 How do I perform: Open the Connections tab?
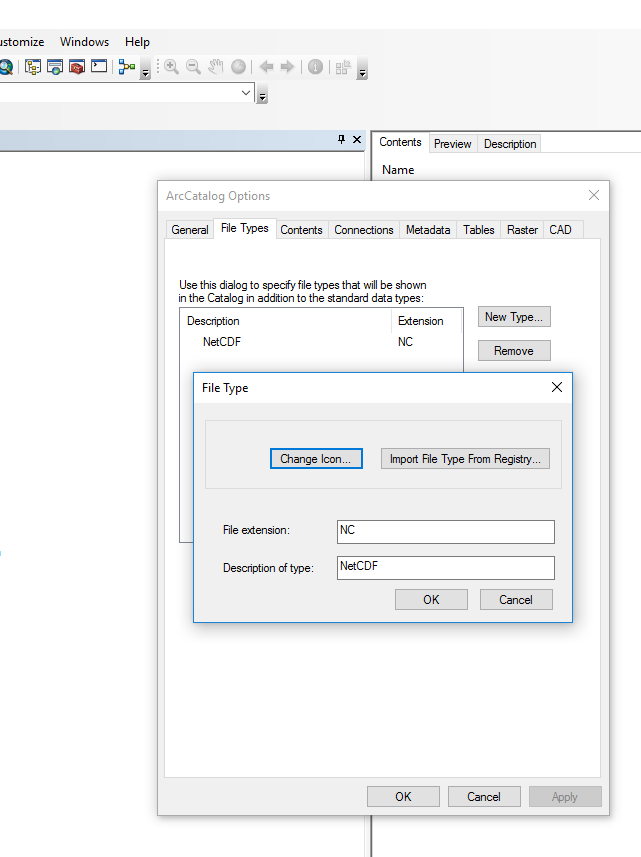coord(363,230)
